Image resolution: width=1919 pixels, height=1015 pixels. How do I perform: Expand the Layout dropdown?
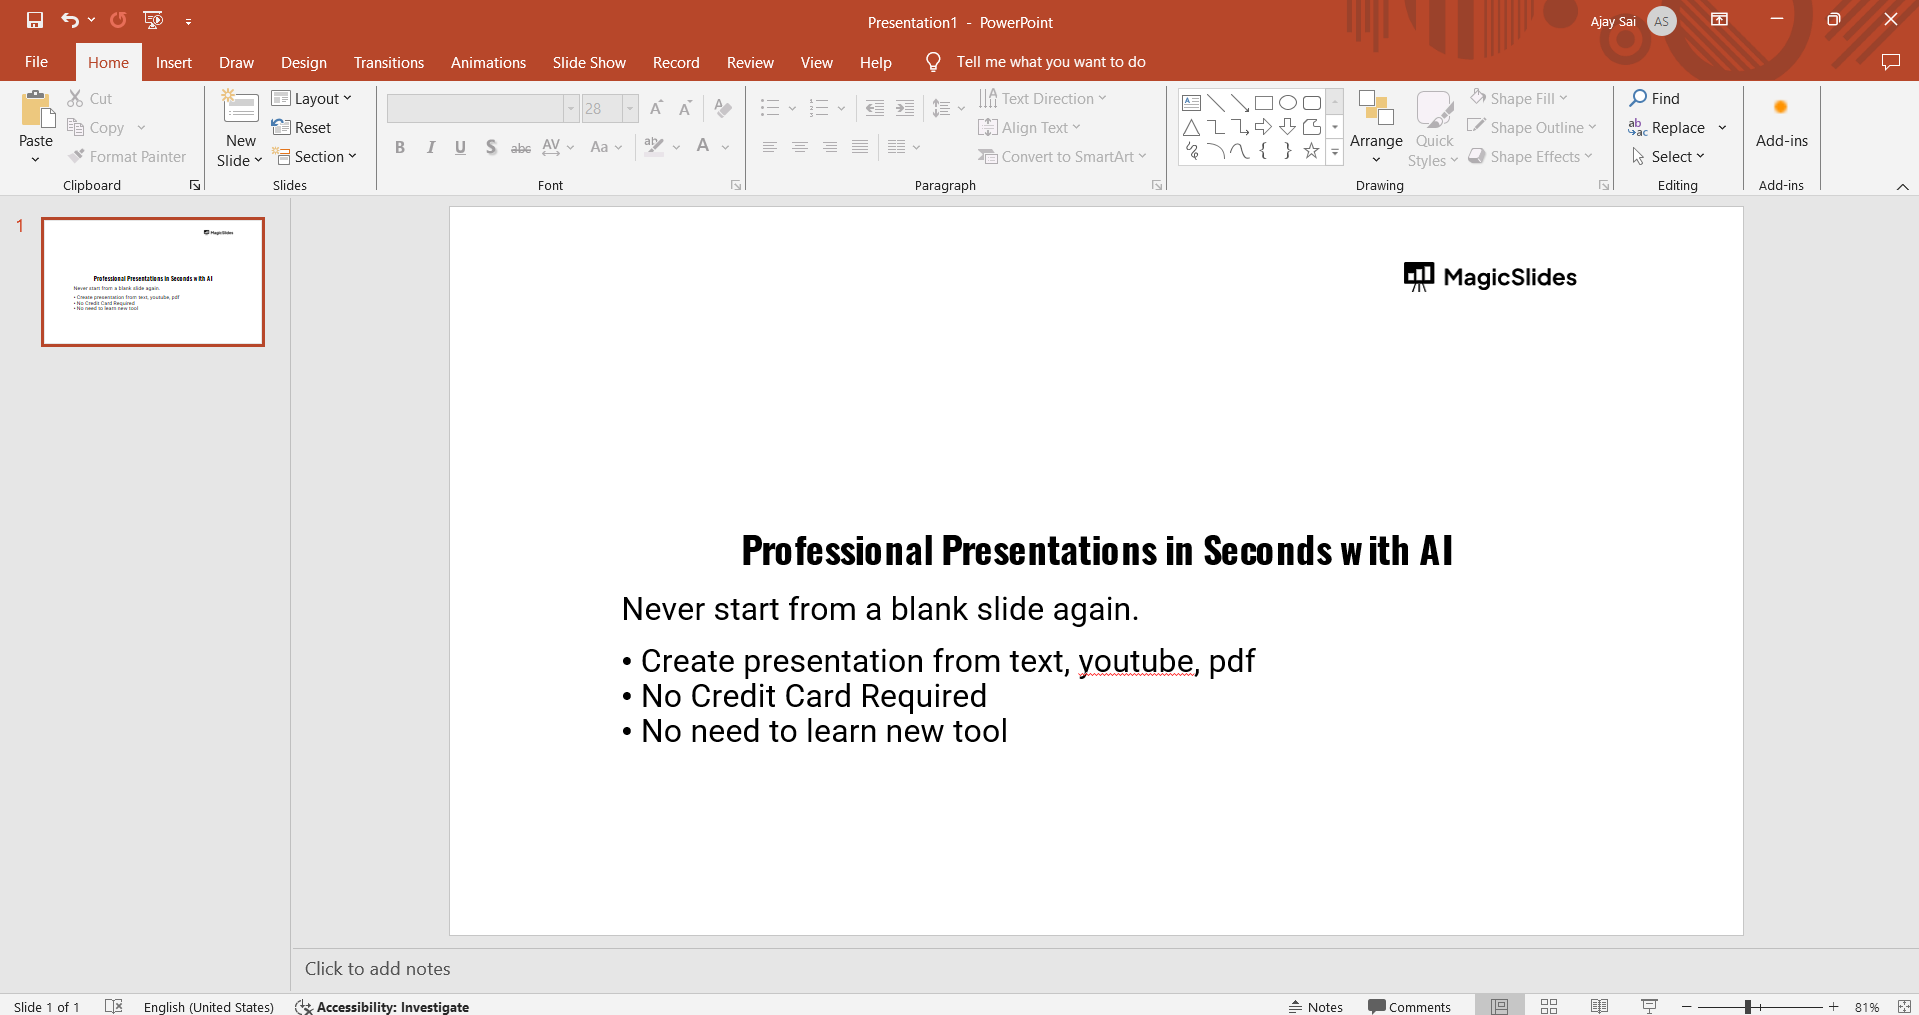point(312,98)
